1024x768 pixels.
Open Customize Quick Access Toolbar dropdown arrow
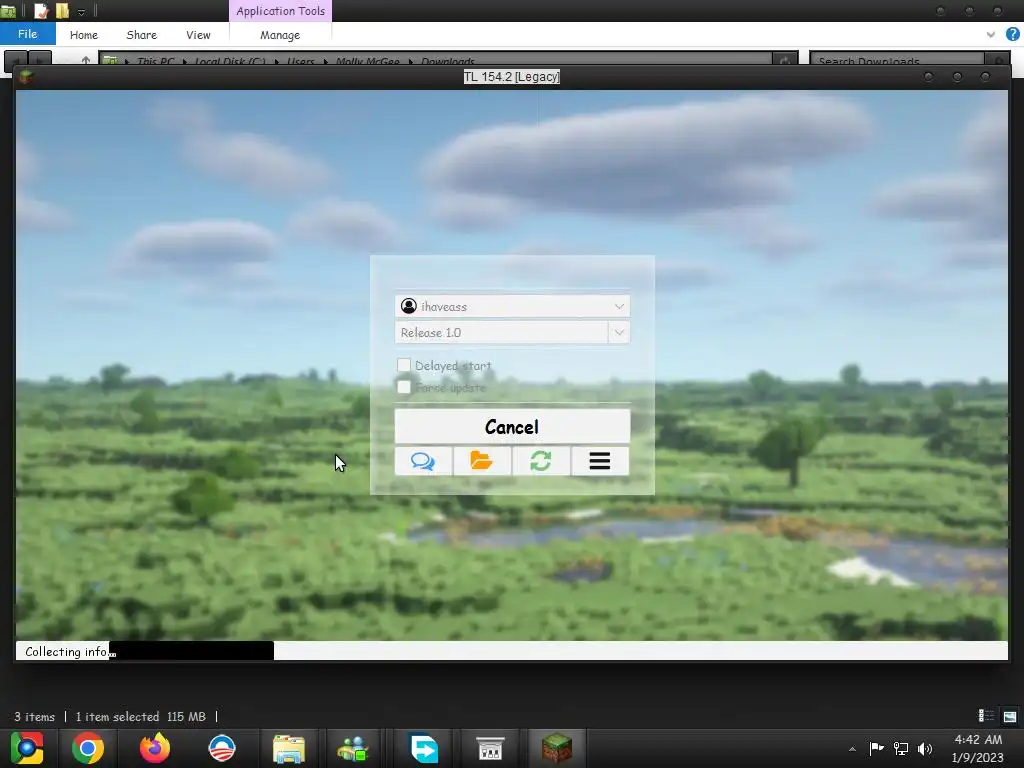(81, 12)
